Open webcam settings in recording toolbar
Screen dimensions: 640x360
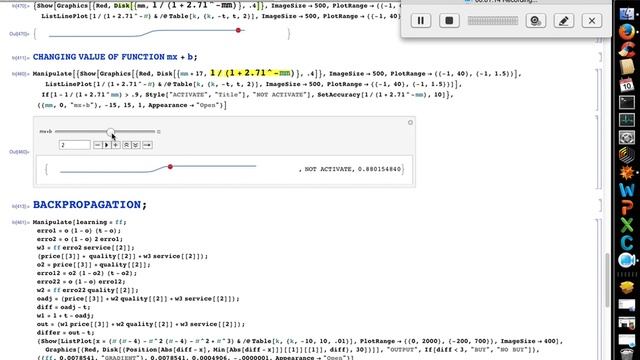[536, 20]
